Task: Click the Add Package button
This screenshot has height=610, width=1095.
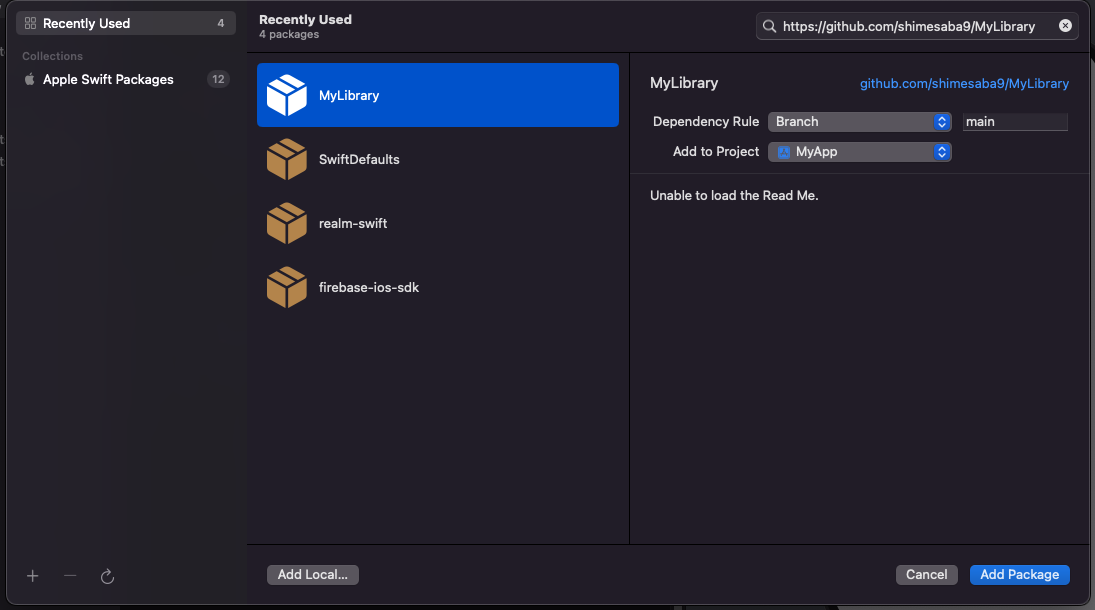Action: pos(1020,574)
